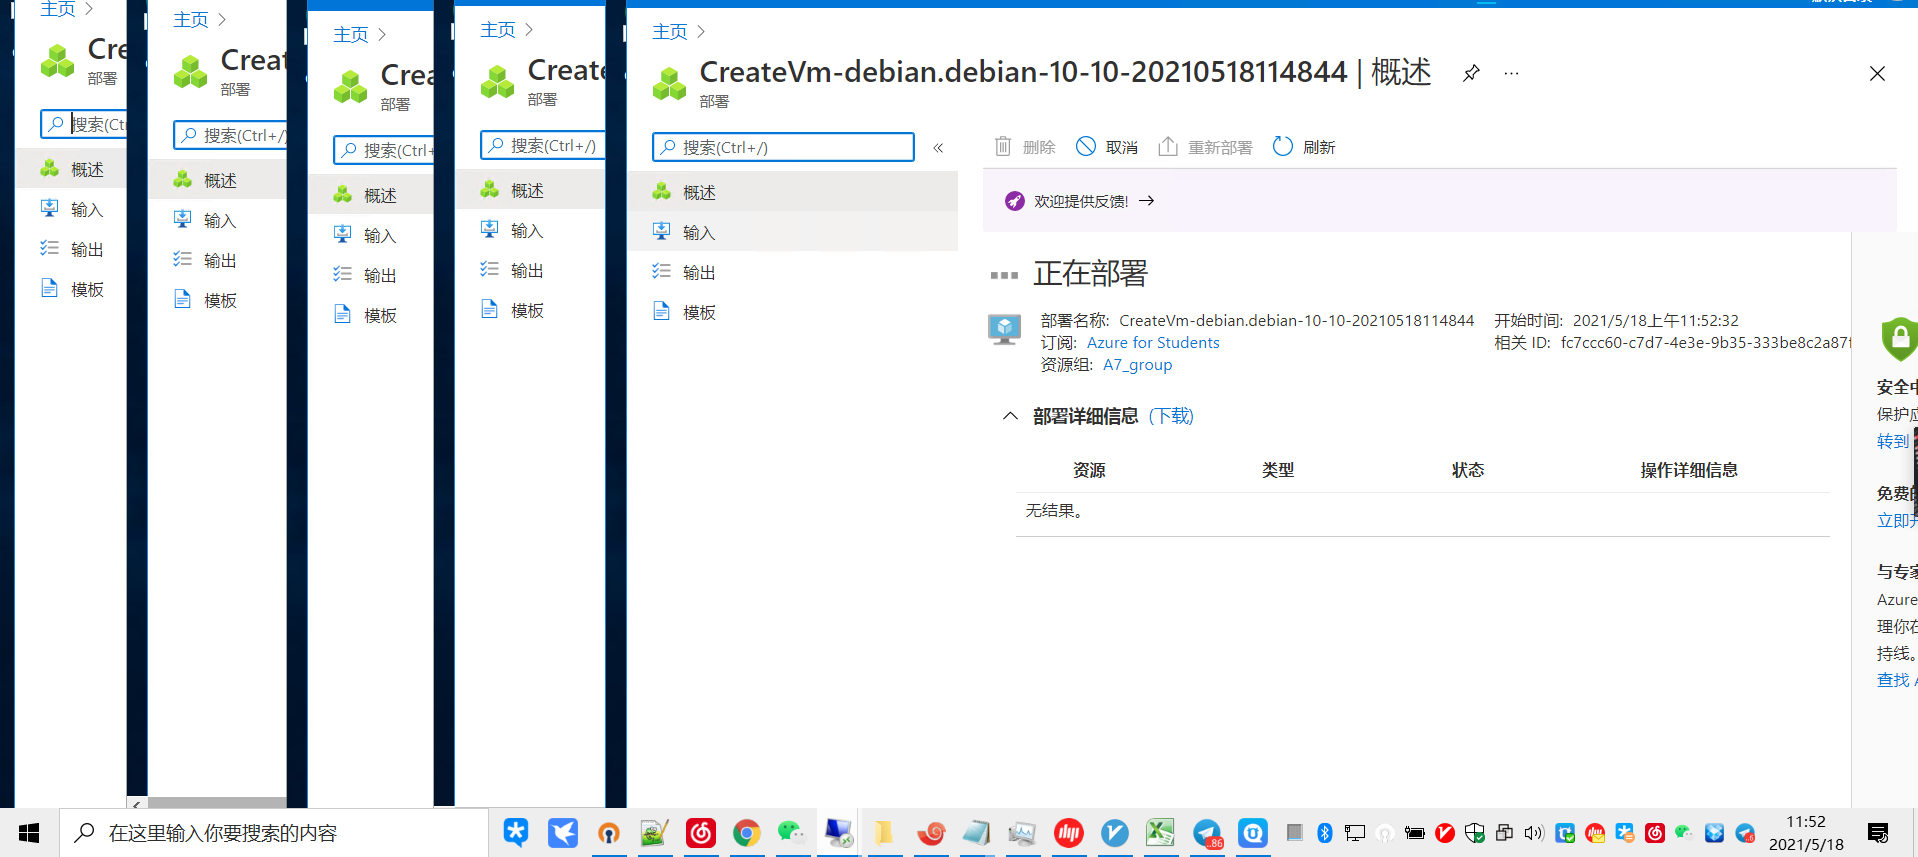Click the Refresh (刷新) toolbar icon
The height and width of the screenshot is (857, 1918).
pos(1283,147)
